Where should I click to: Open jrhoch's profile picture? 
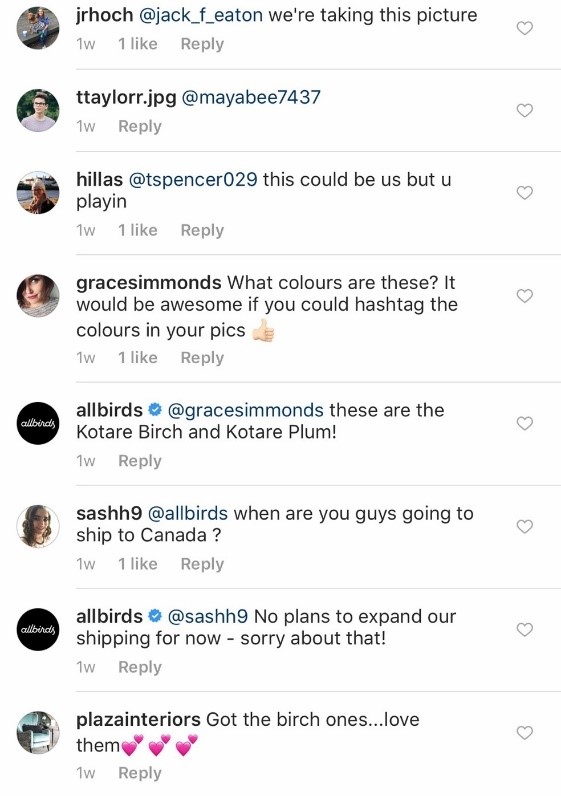38,28
